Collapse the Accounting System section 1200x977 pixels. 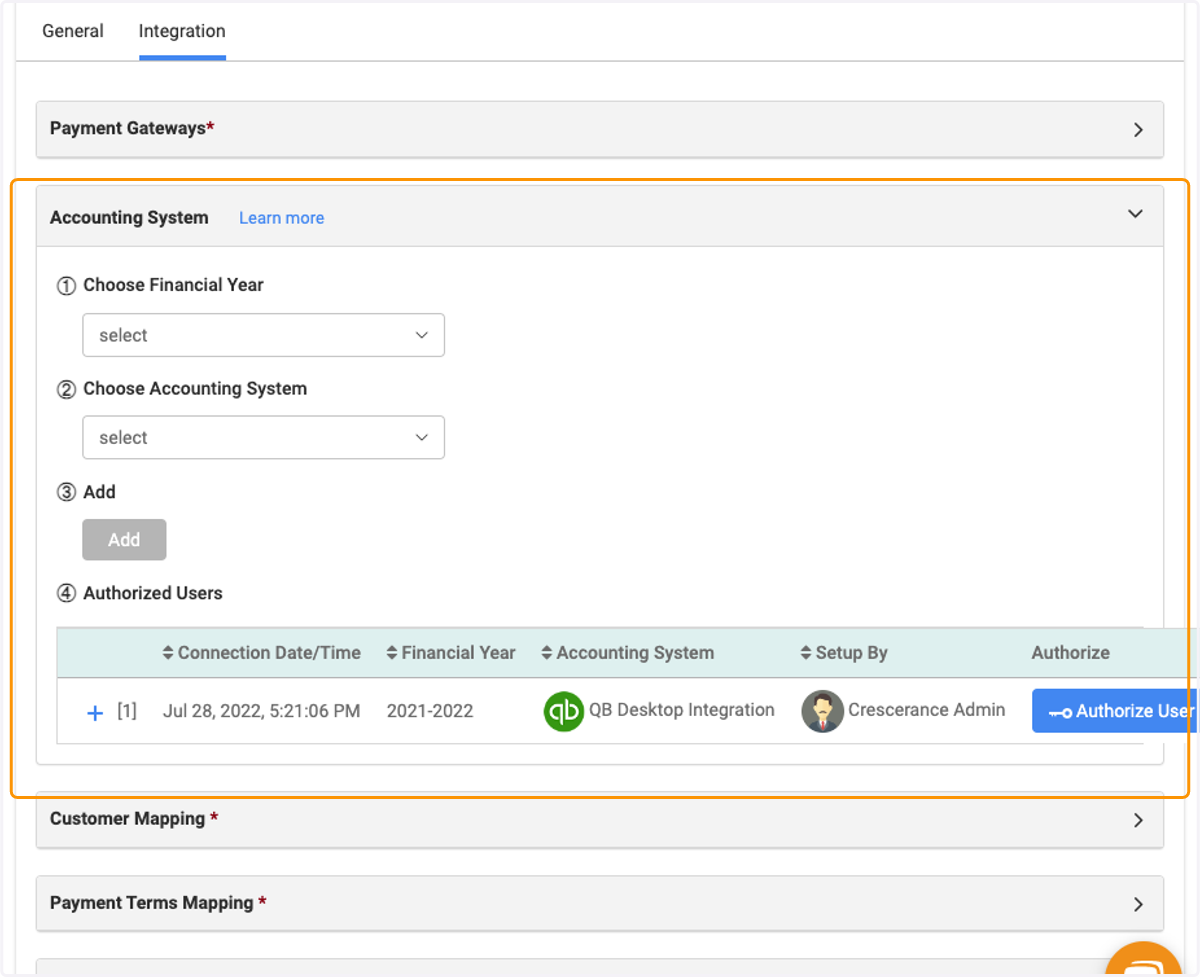[1135, 214]
